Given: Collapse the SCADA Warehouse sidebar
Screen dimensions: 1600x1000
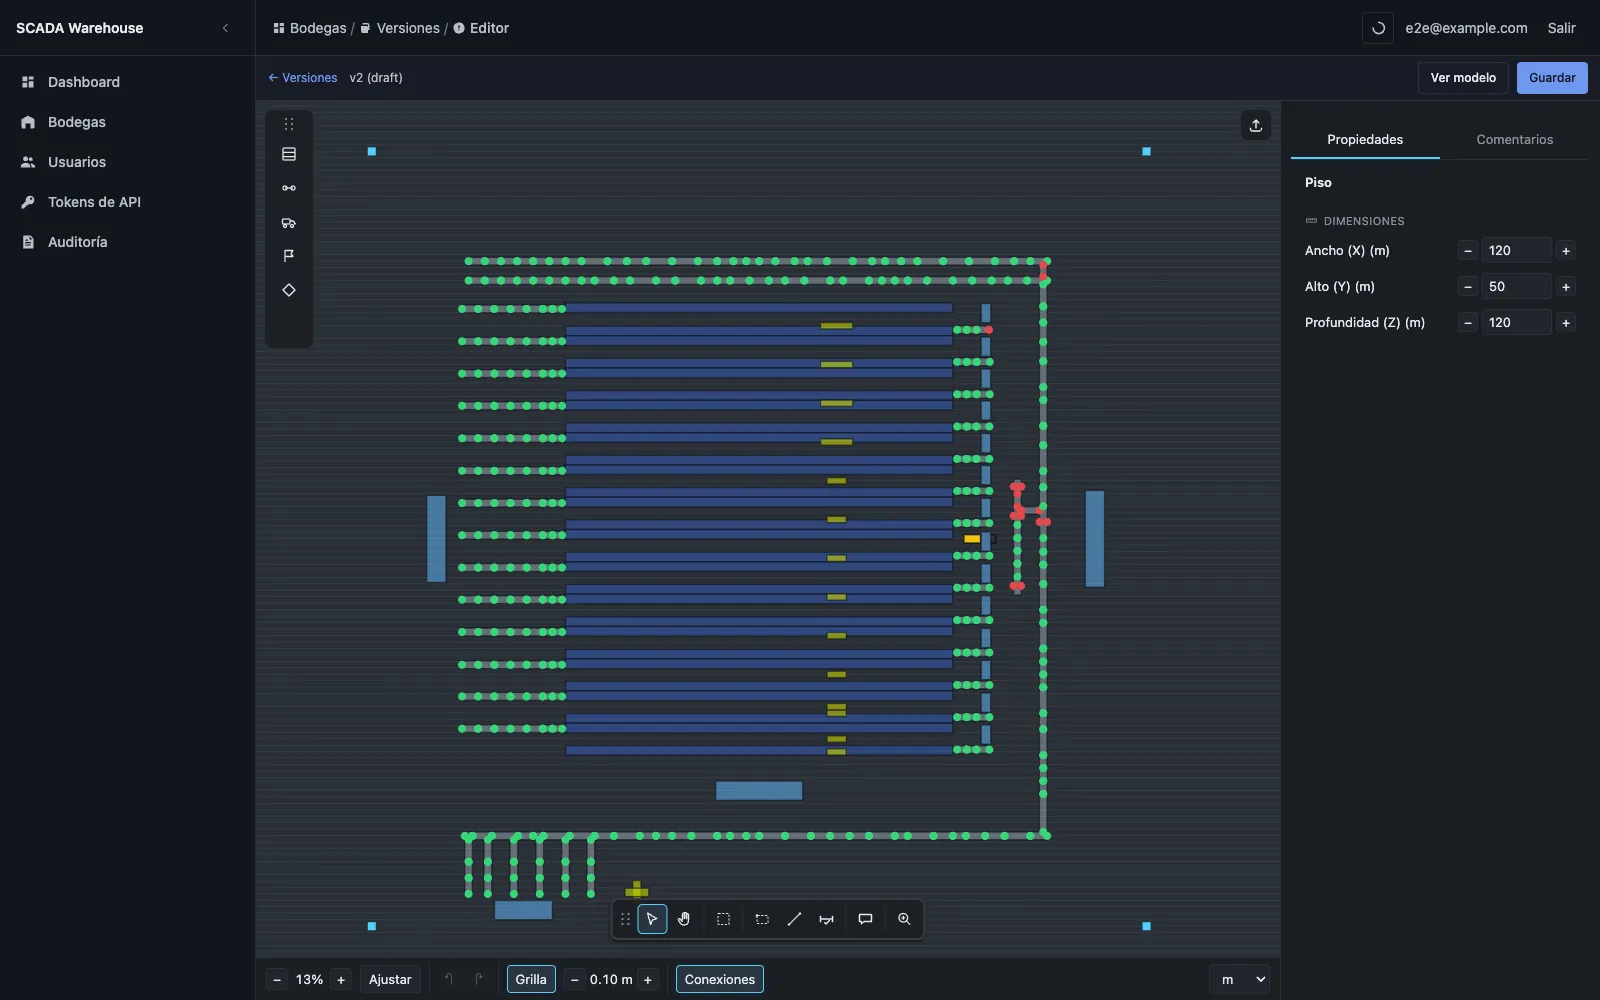Looking at the screenshot, I should click(x=225, y=28).
